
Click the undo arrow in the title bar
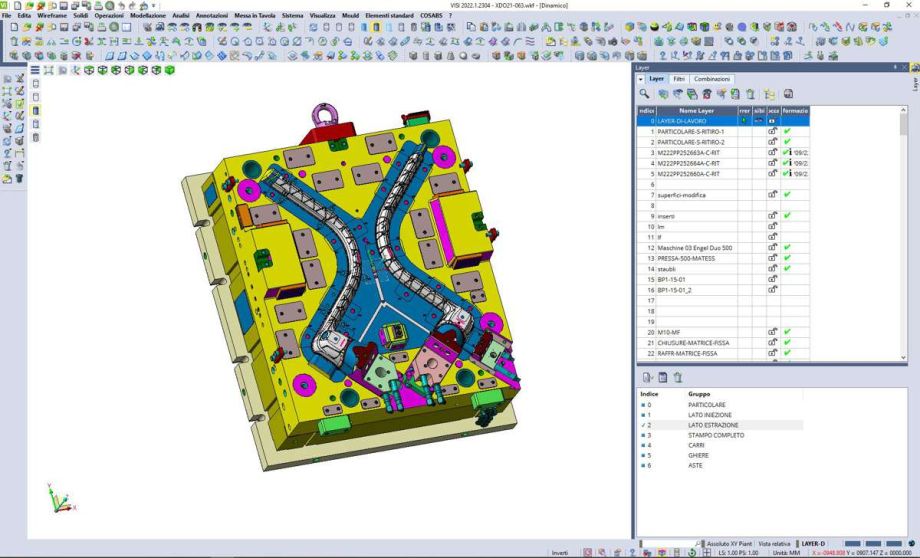(121, 5)
